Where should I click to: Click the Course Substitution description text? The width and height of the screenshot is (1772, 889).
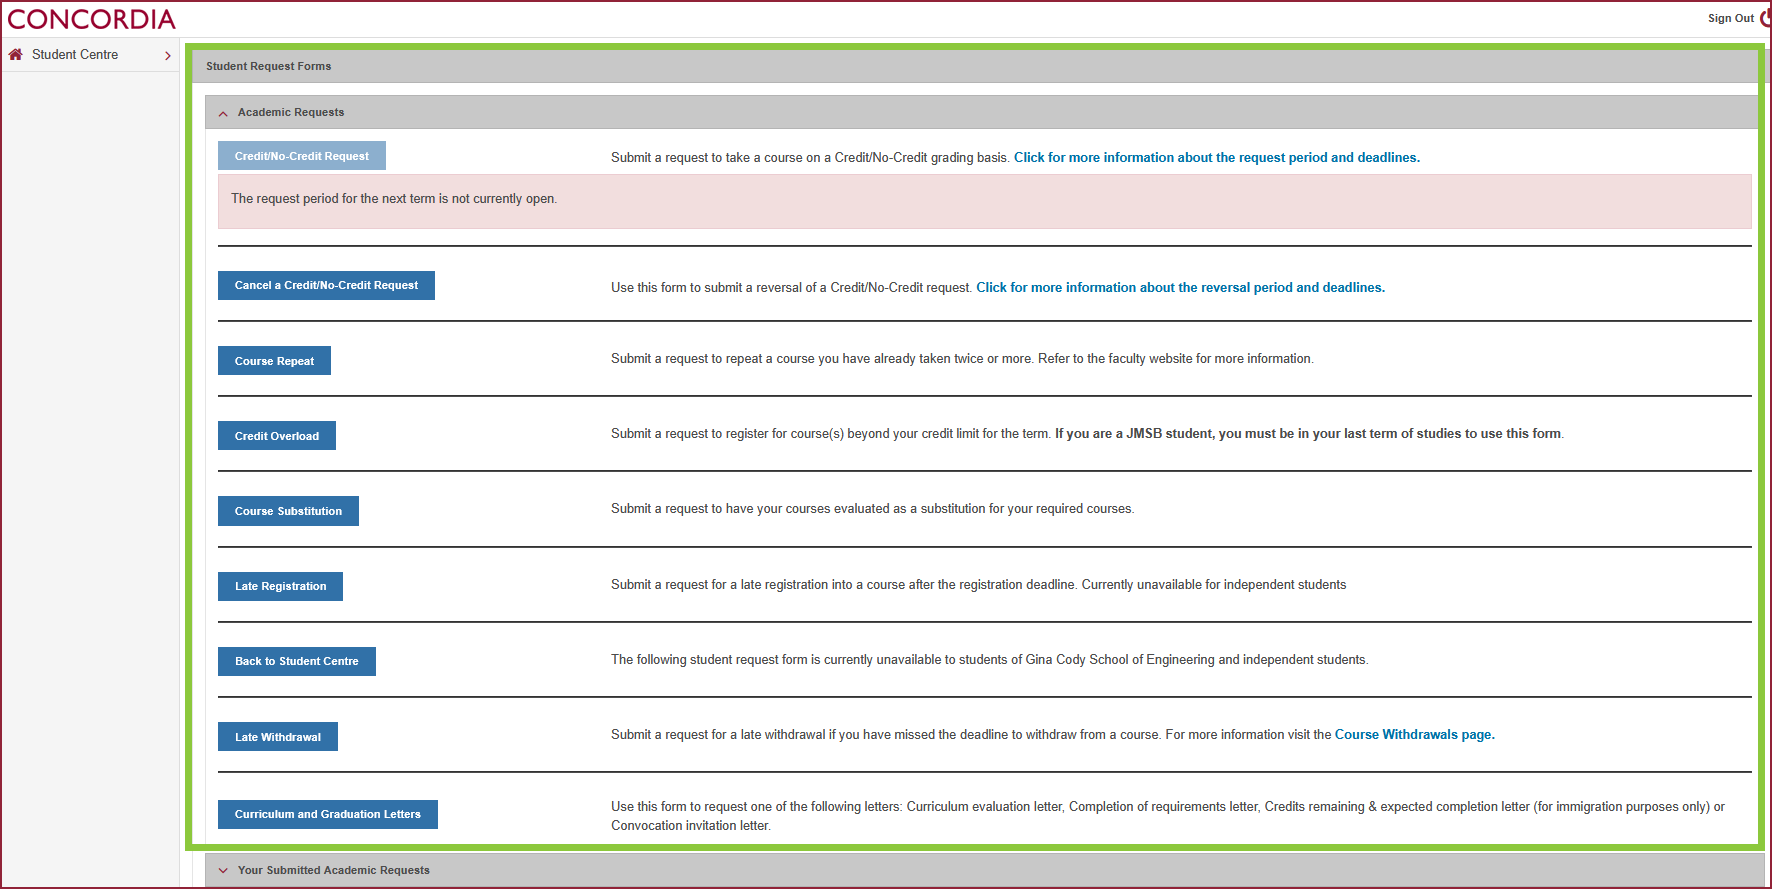pyautogui.click(x=873, y=509)
